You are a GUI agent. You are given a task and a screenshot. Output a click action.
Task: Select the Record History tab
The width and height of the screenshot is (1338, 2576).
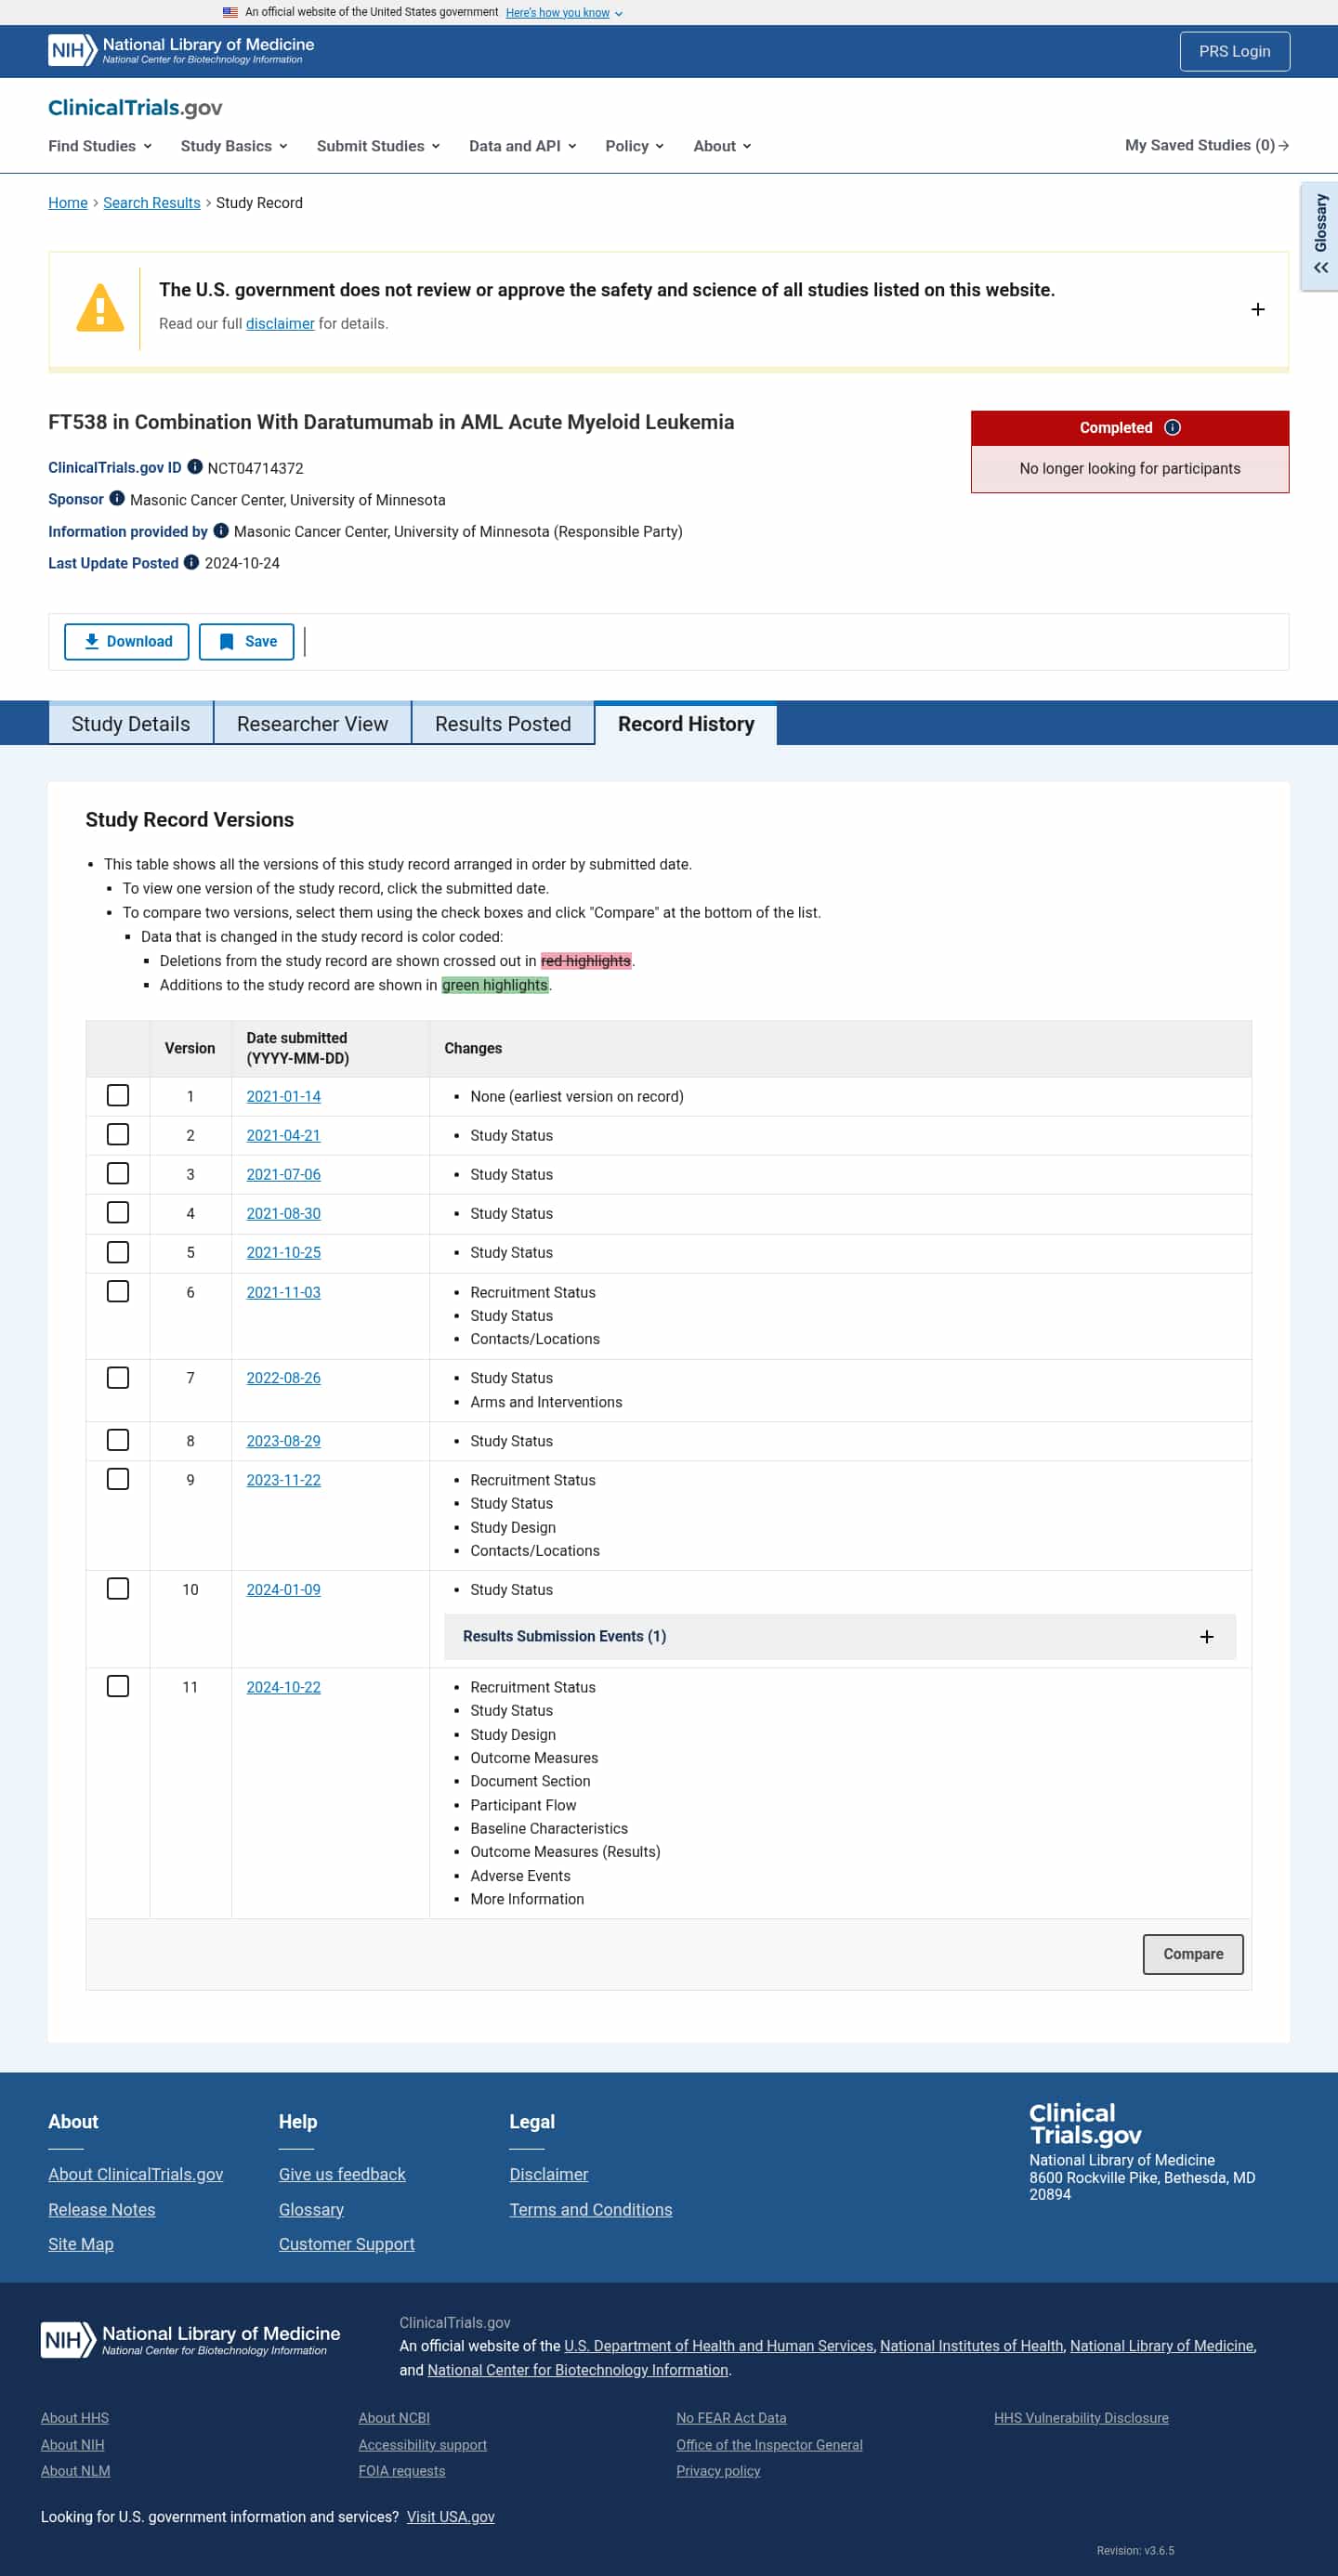[686, 724]
